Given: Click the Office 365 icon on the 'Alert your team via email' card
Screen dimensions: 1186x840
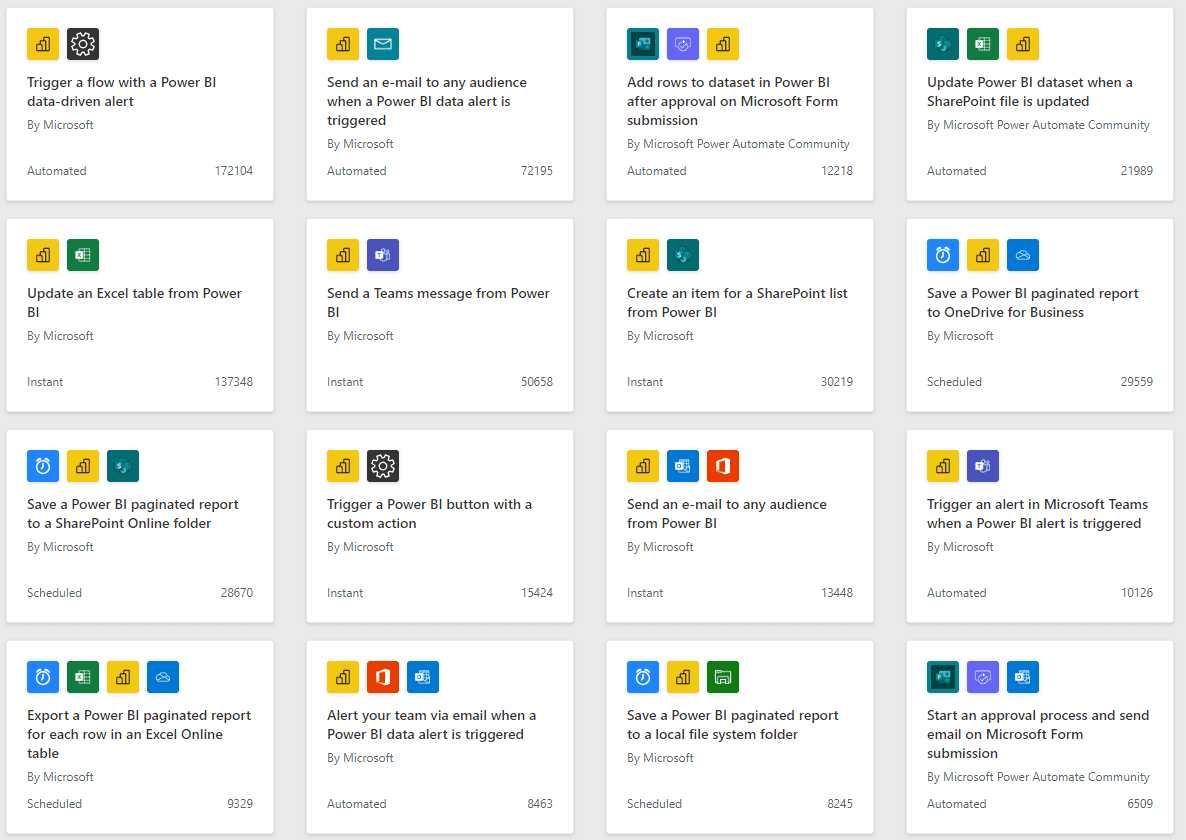Looking at the screenshot, I should (x=383, y=677).
